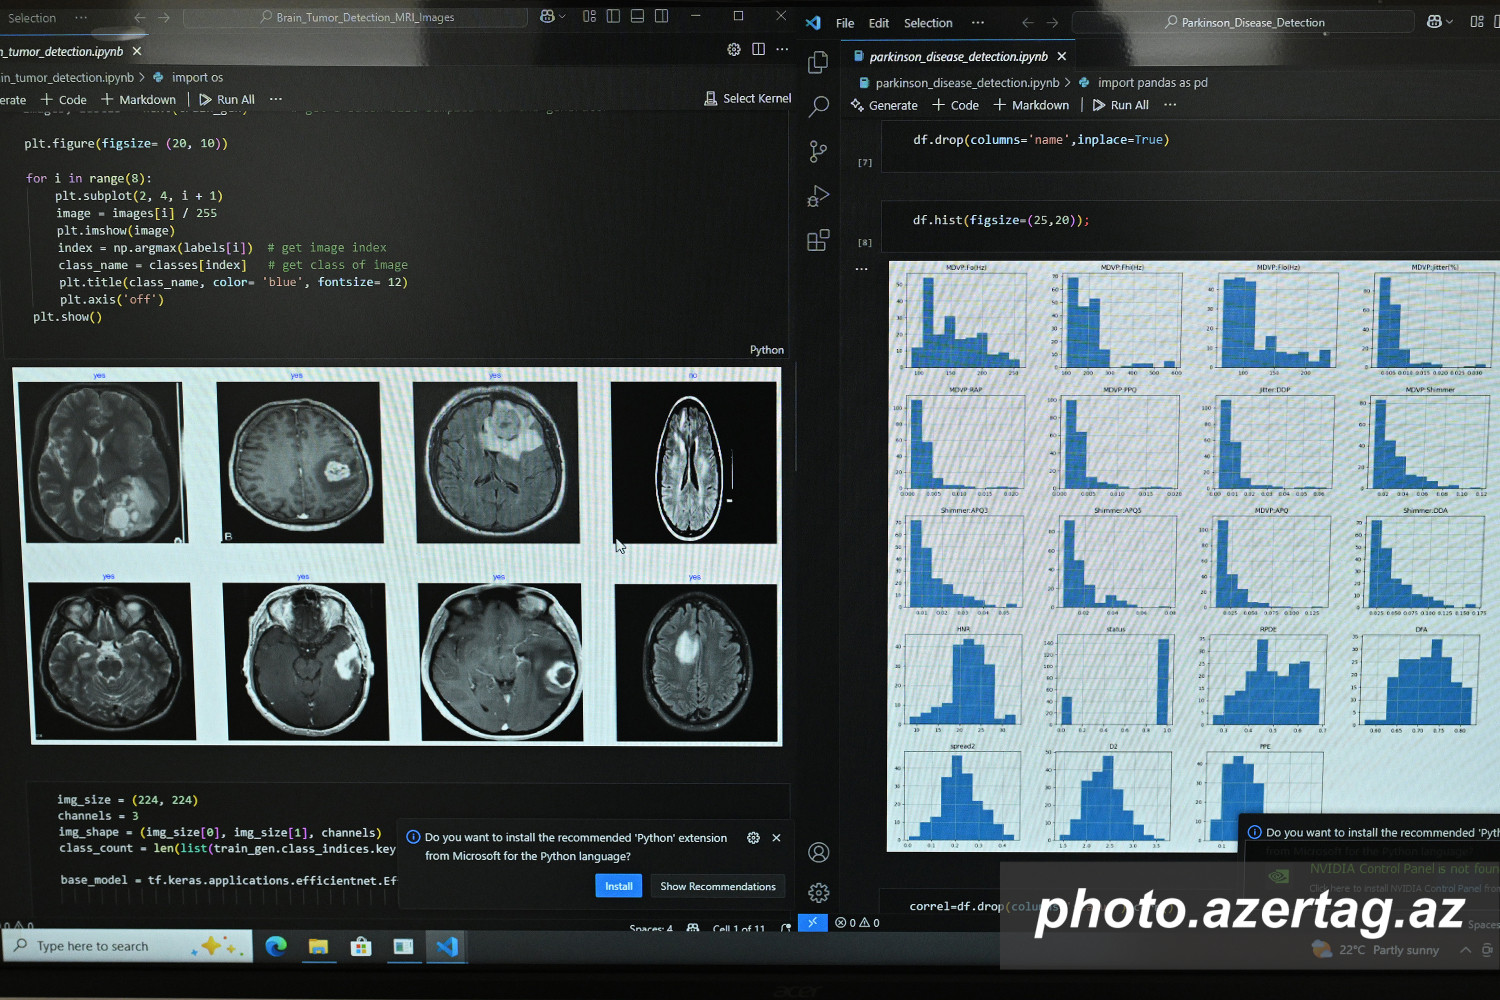
Task: Close the brain tumor detection notebook tab
Action: [x=137, y=51]
